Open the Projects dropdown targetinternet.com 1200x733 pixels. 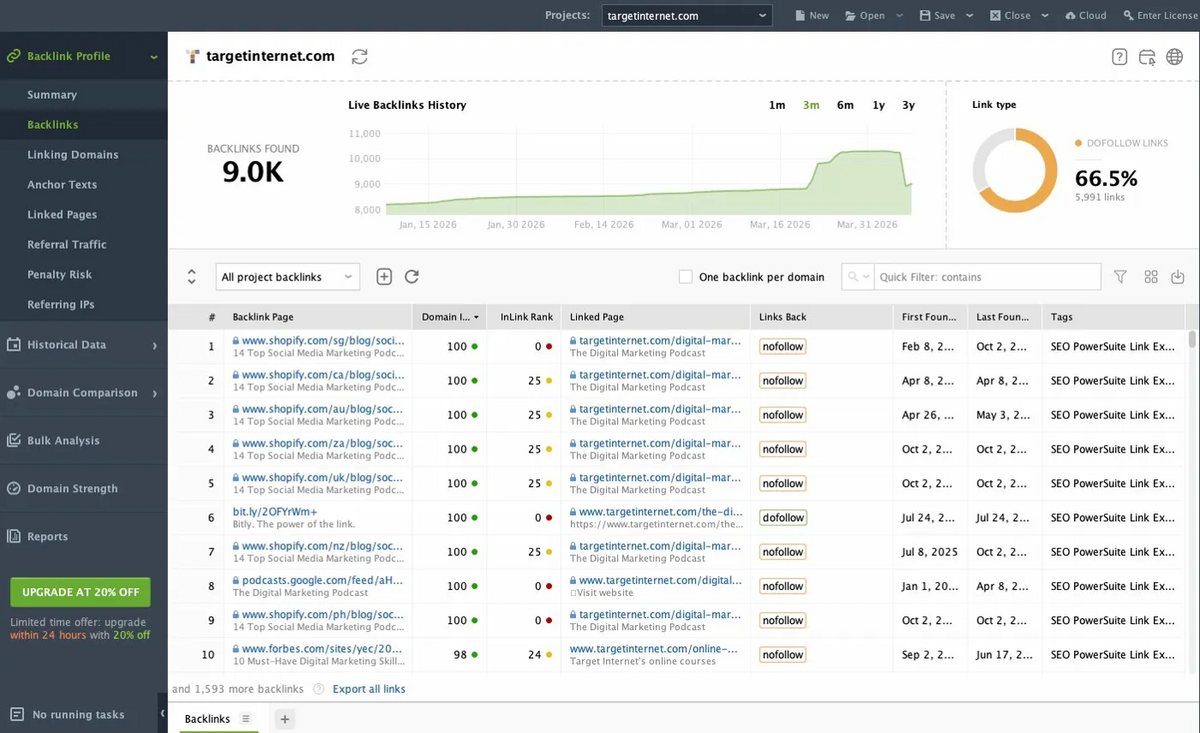click(x=687, y=16)
